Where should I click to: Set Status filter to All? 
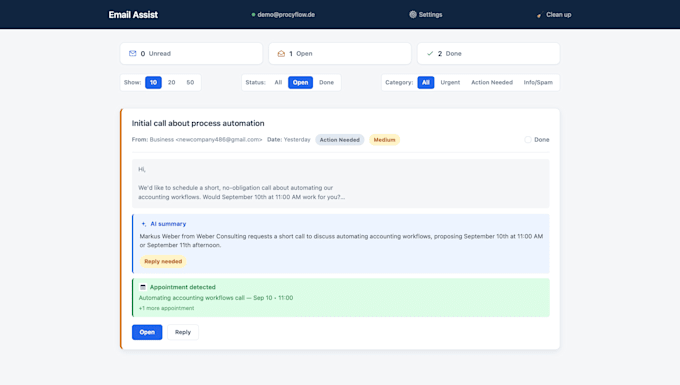point(278,82)
